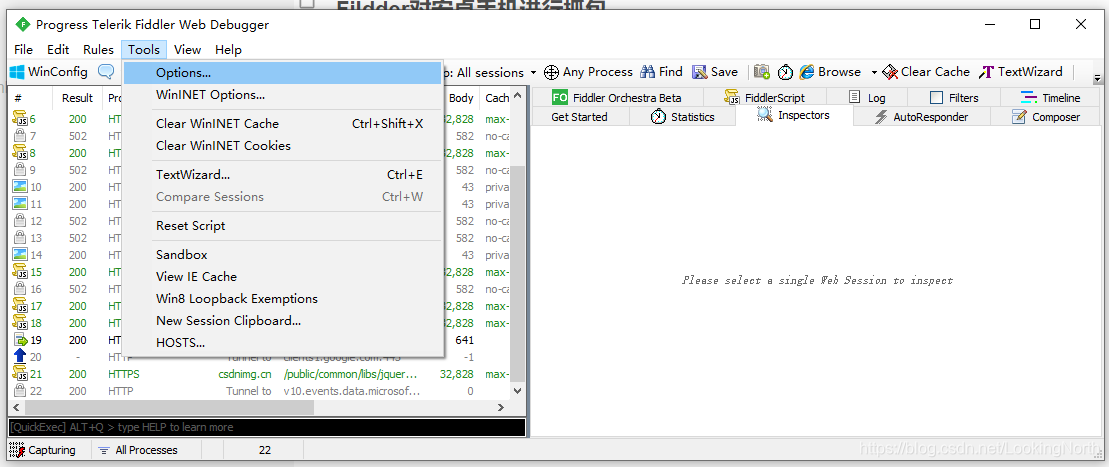1109x467 pixels.
Task: Choose WinINET Options... menu entry
Action: tap(283, 95)
